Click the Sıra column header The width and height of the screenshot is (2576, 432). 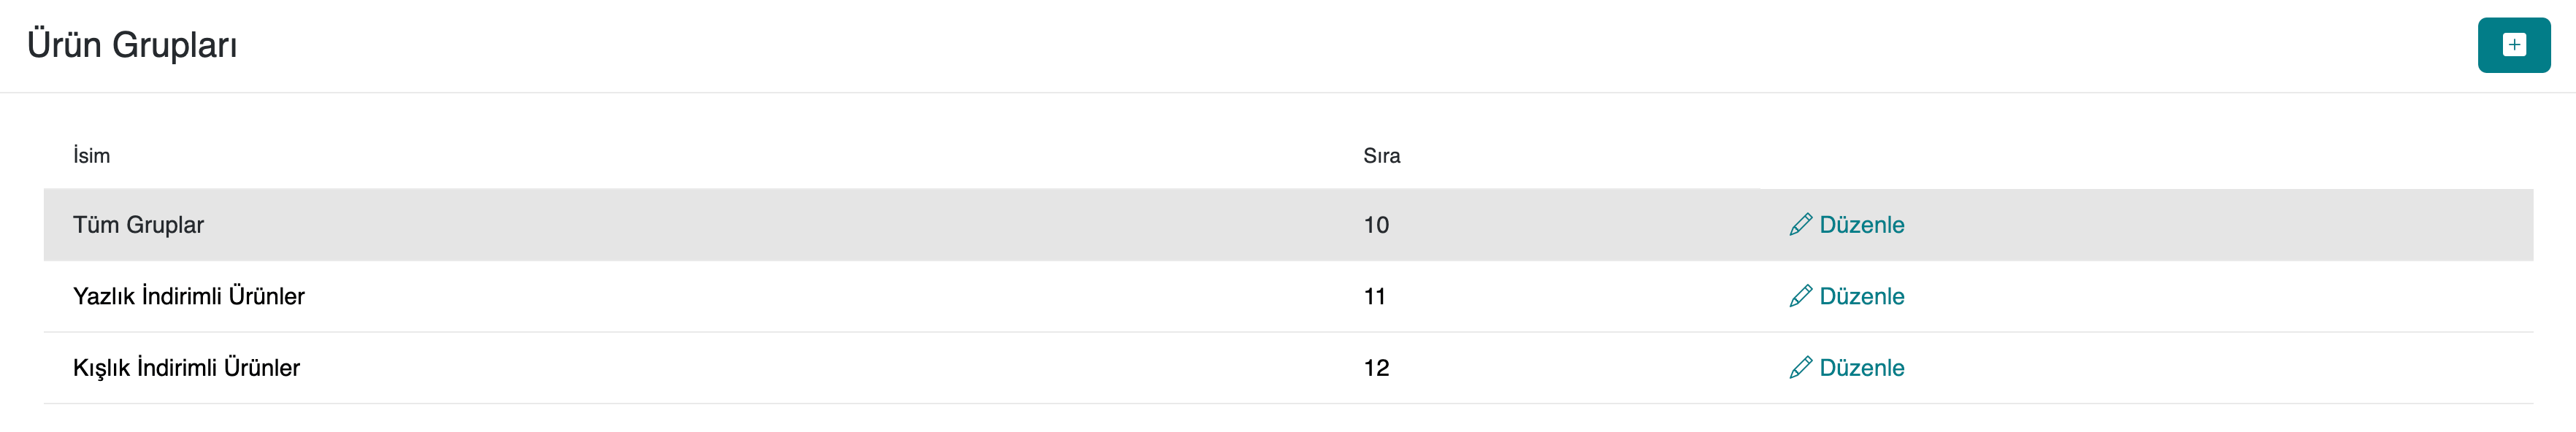click(1381, 156)
